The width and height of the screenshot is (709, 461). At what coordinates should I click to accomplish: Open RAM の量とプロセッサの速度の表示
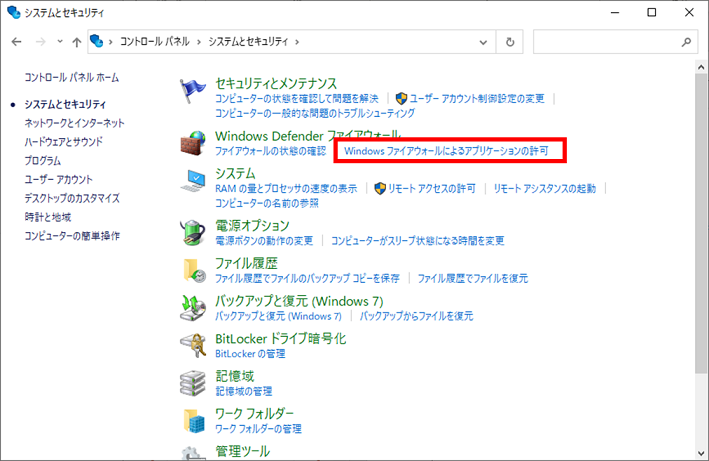tap(286, 188)
